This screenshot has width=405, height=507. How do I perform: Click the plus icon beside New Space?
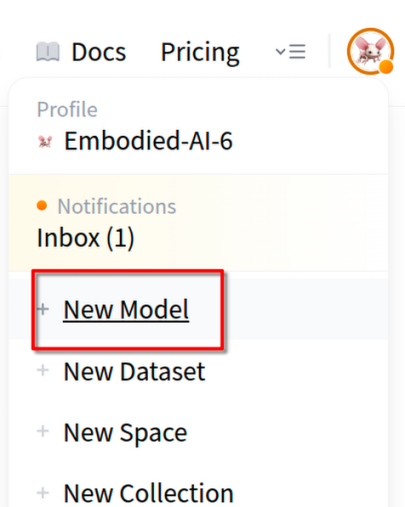point(43,431)
